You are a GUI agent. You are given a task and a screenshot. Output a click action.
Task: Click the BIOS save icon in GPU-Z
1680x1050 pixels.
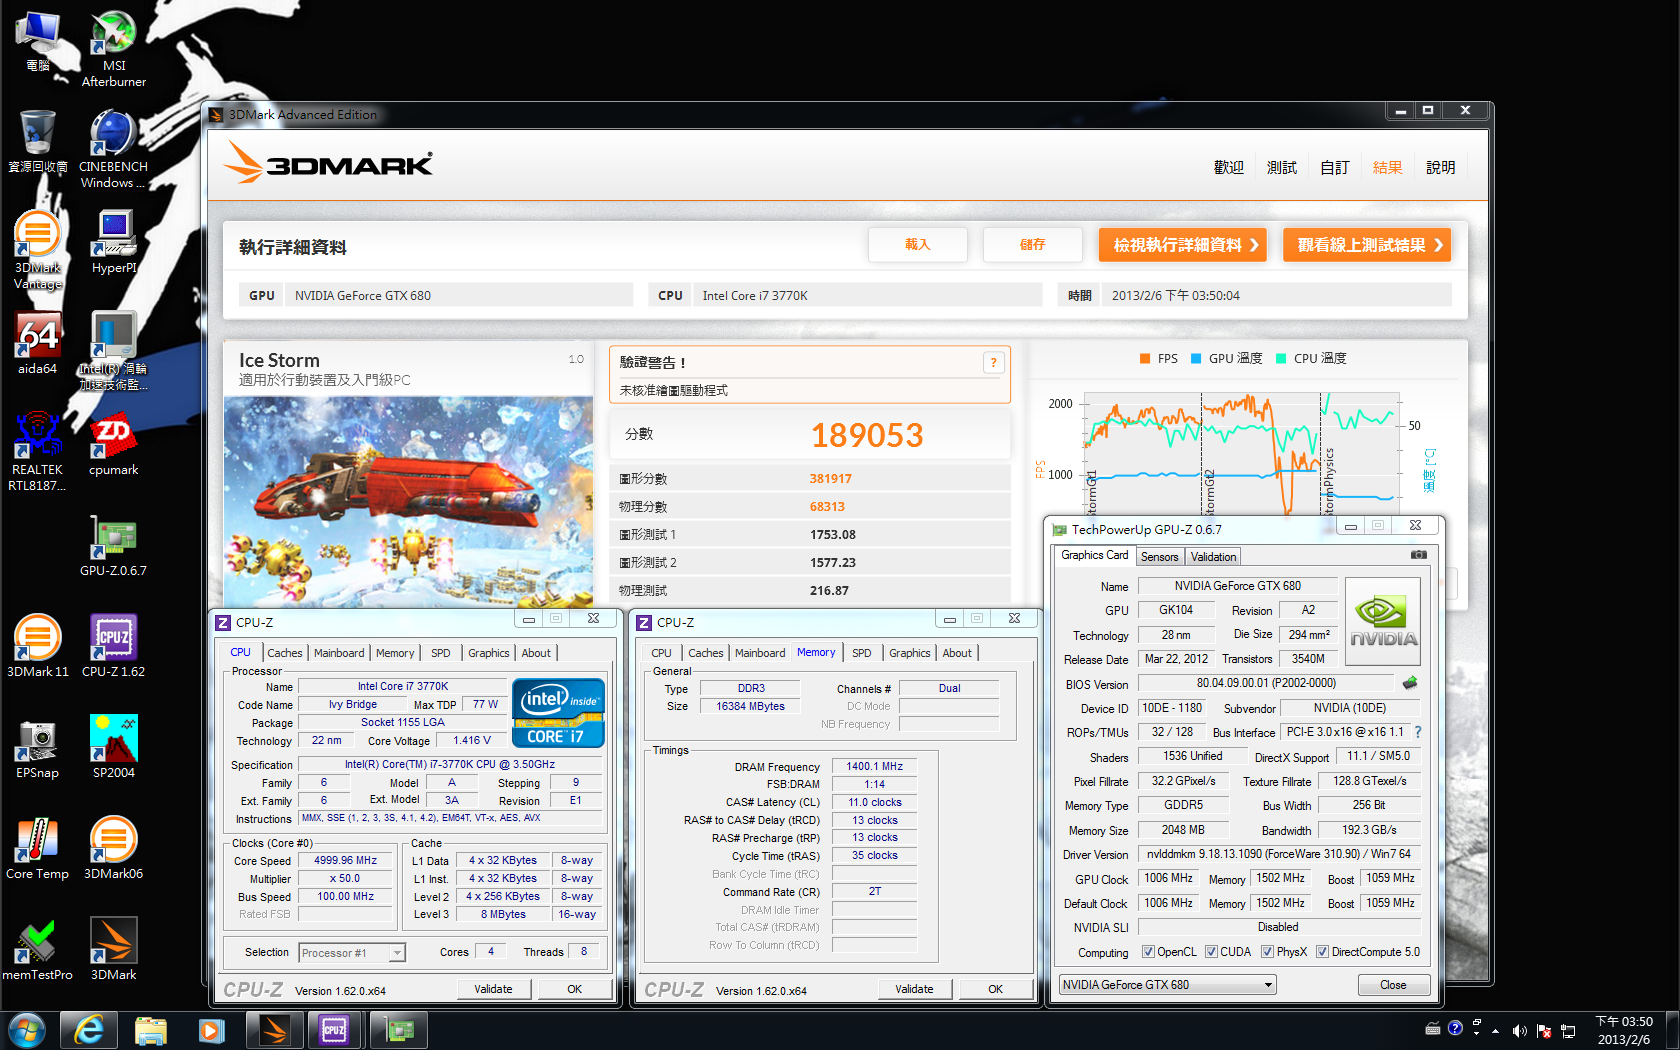1410,683
